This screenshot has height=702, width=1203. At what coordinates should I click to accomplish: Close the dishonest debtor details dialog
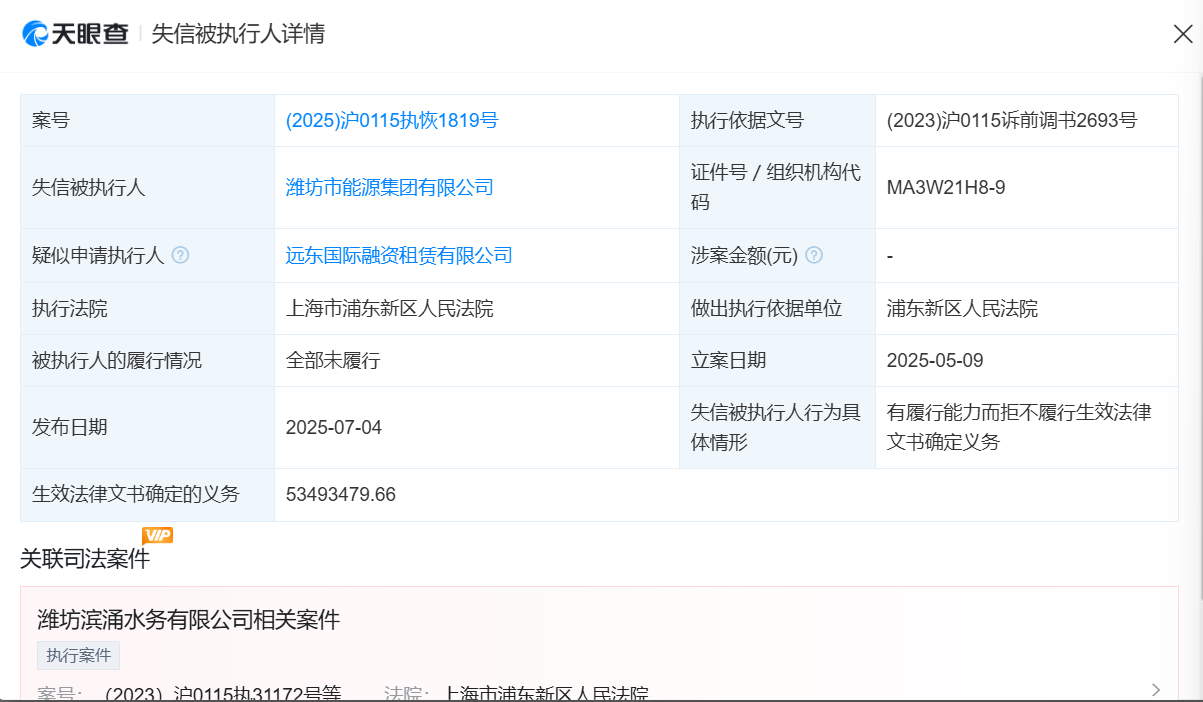coord(1183,34)
